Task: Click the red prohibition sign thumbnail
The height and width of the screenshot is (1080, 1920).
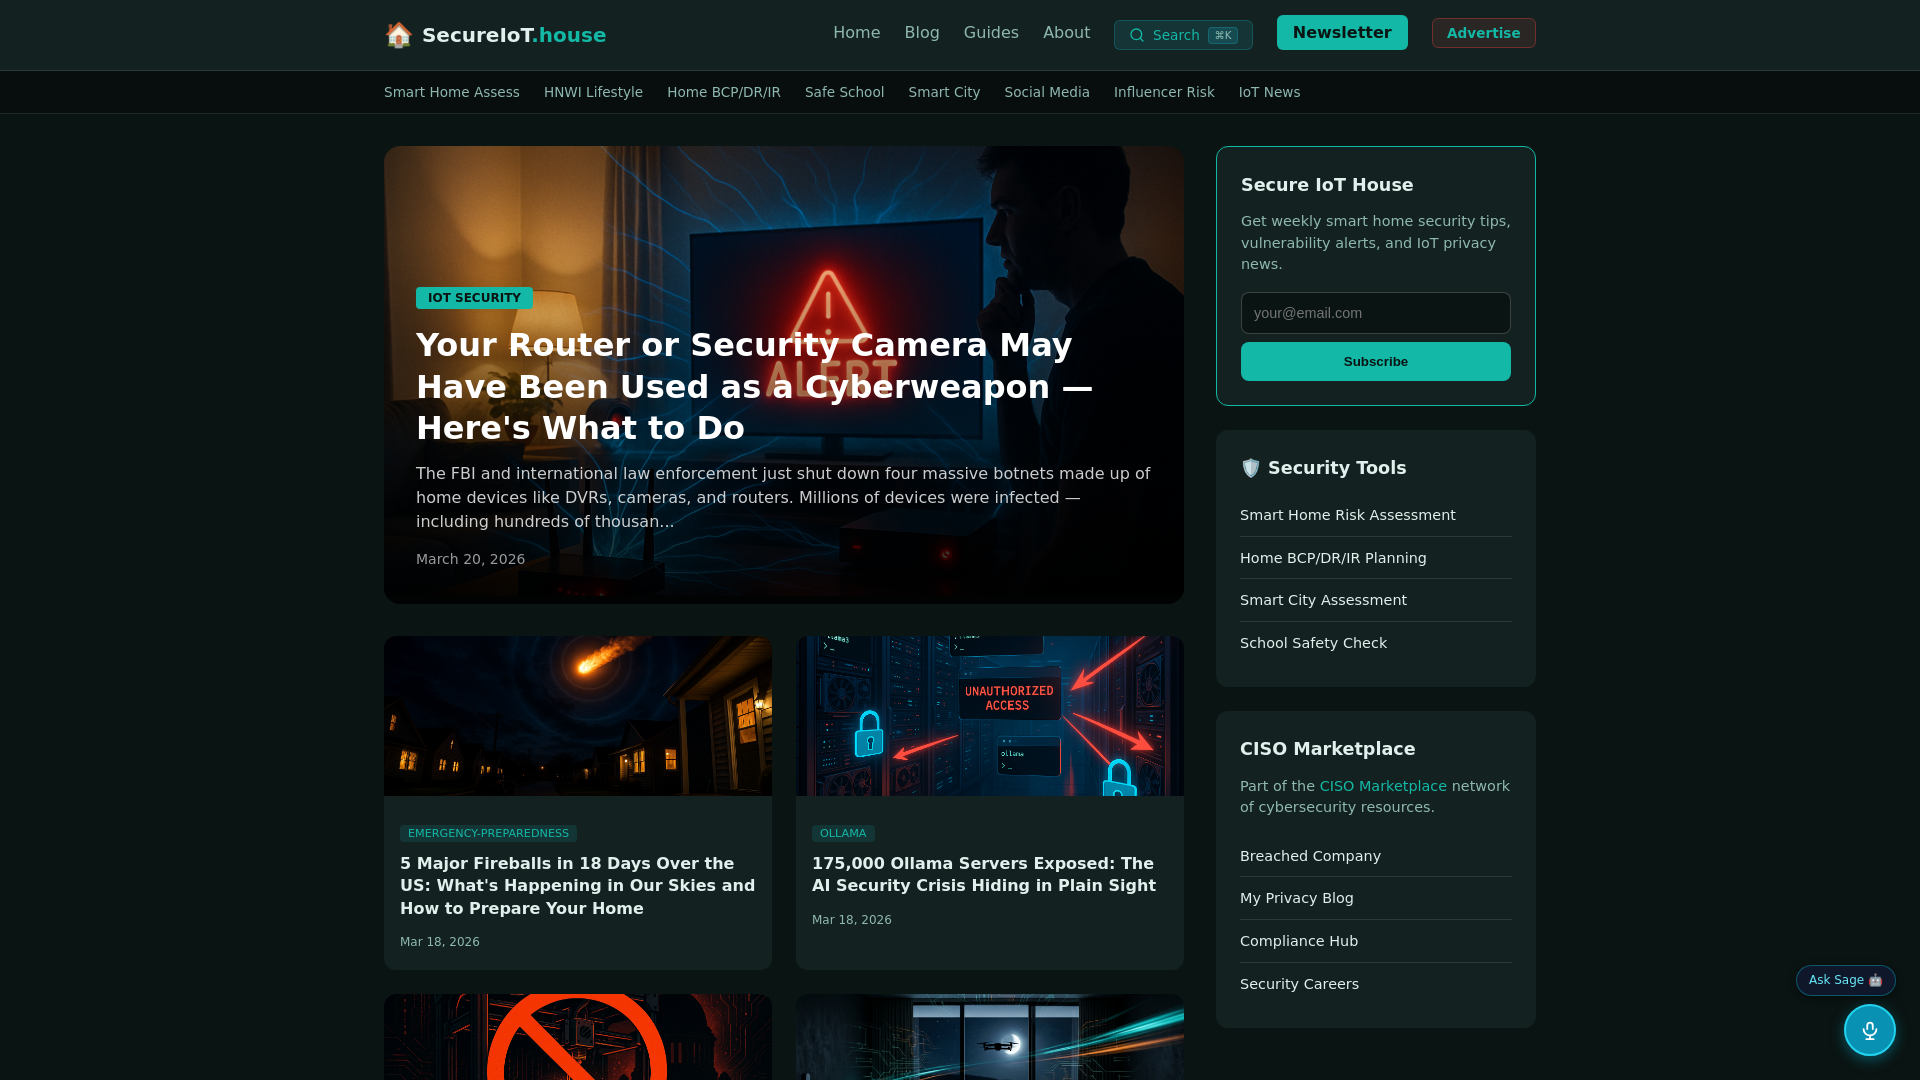Action: pyautogui.click(x=578, y=1037)
